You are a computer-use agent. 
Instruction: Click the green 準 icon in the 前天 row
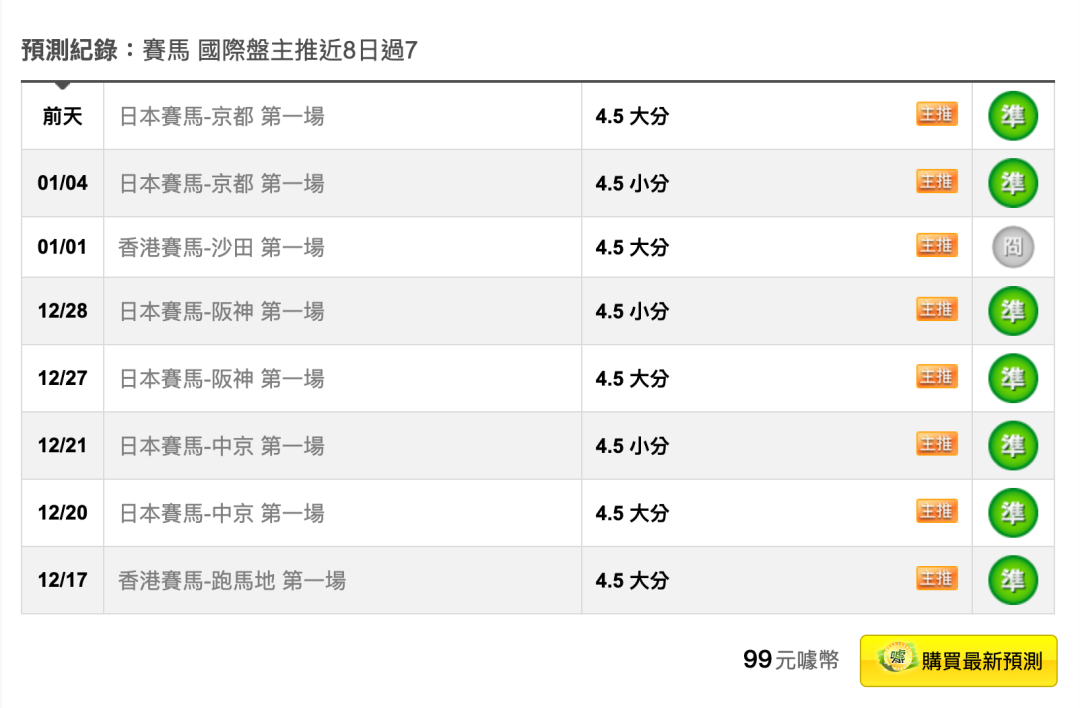[x=1013, y=116]
